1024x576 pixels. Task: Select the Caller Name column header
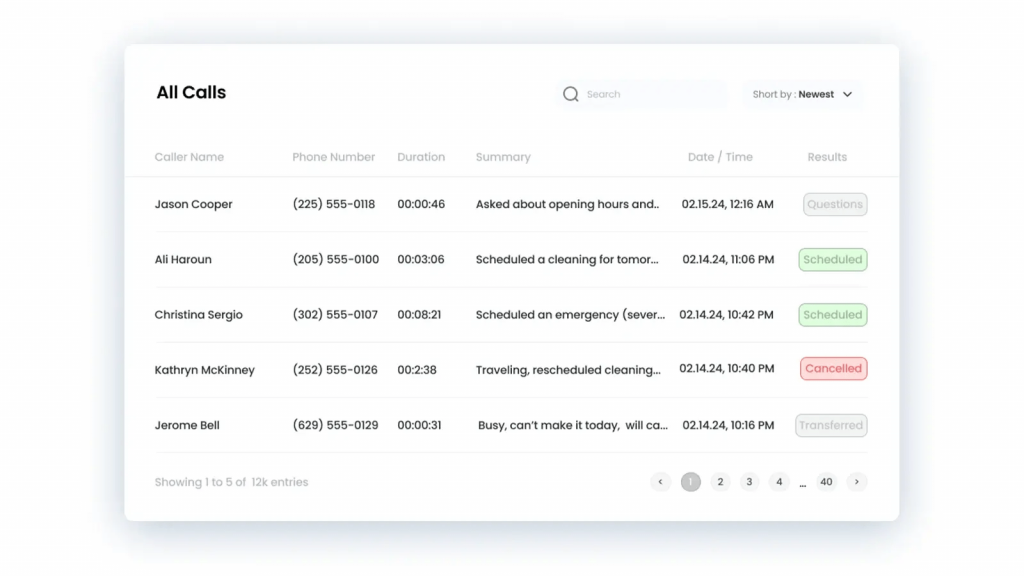click(189, 157)
